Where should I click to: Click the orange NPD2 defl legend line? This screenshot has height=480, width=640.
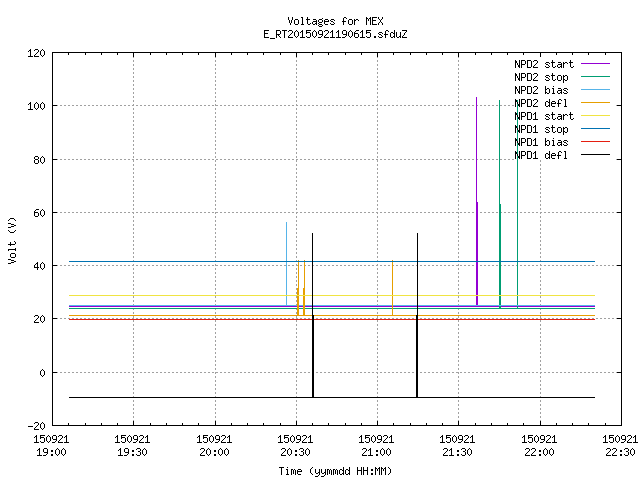595,103
